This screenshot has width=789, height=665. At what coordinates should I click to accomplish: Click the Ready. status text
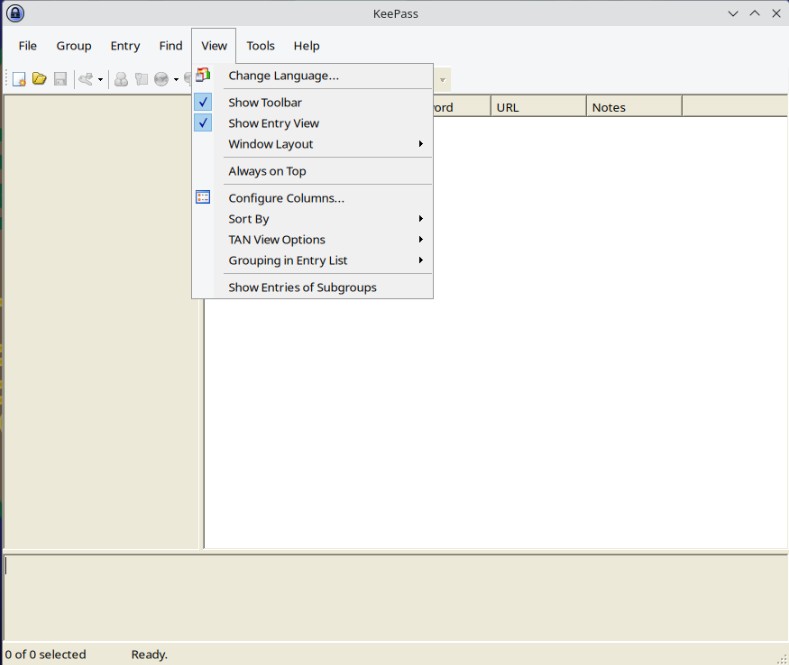coord(149,654)
